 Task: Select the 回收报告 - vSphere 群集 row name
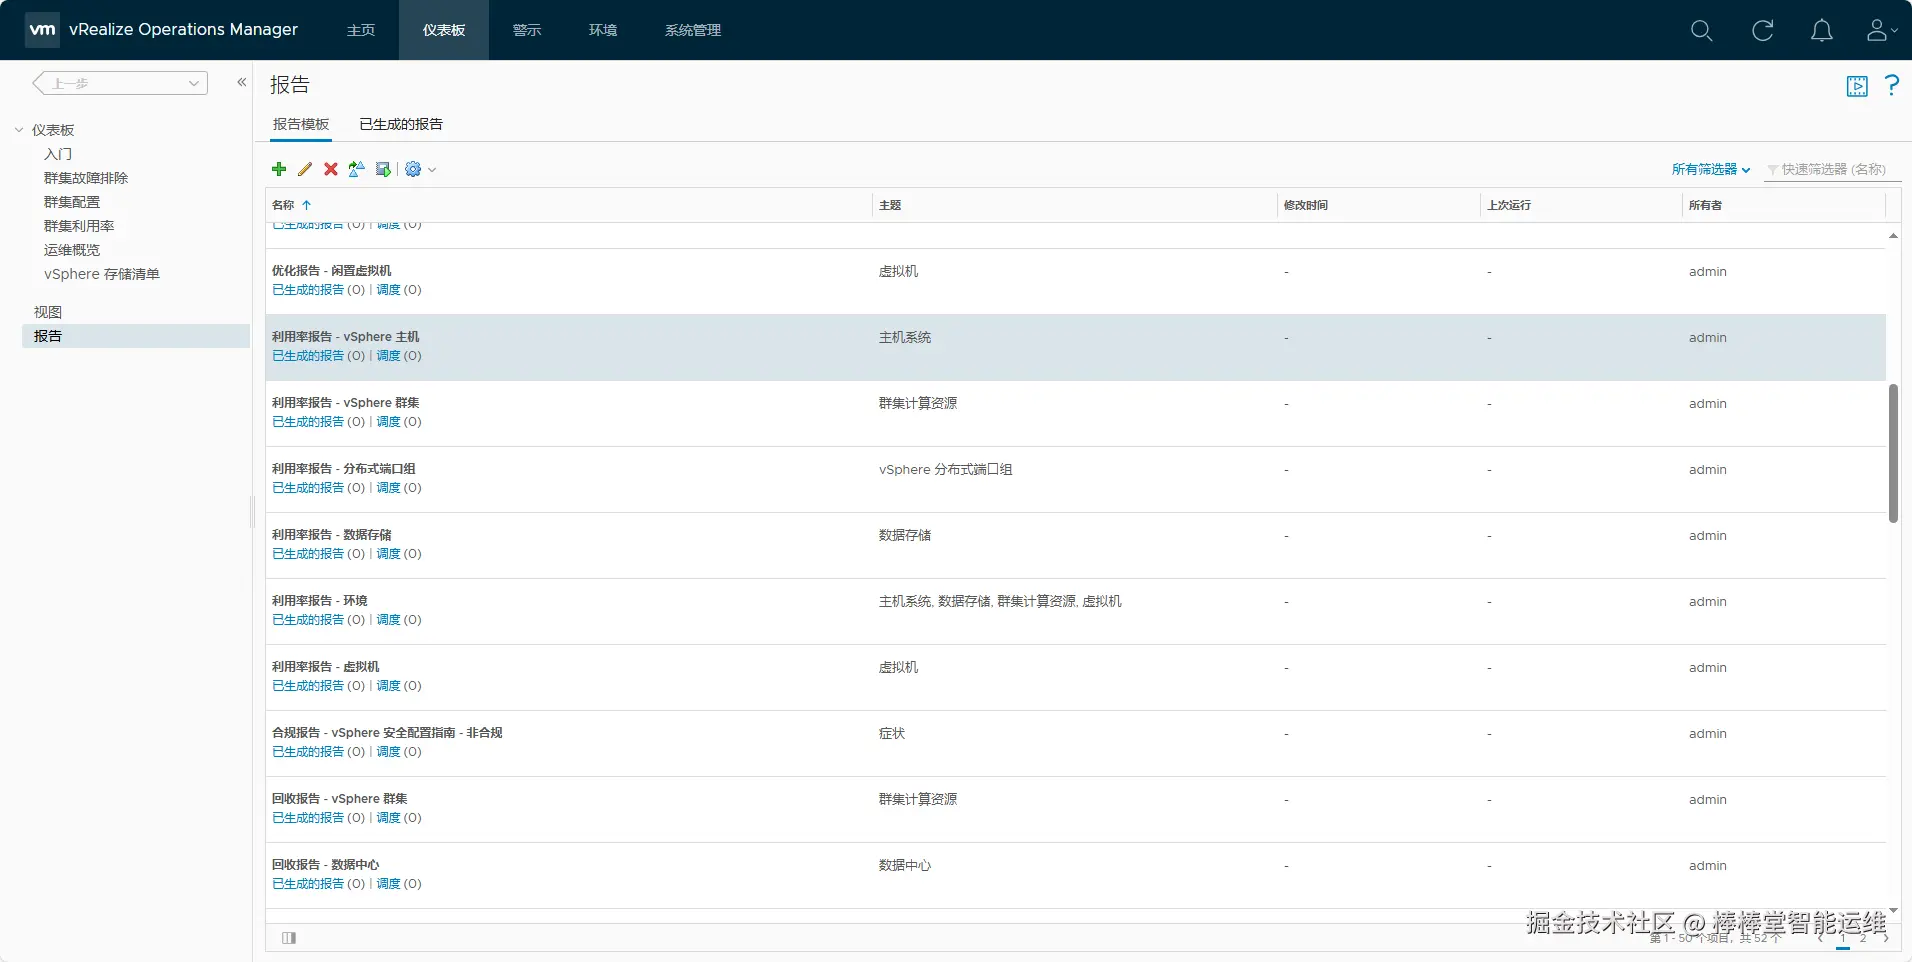coord(340,799)
